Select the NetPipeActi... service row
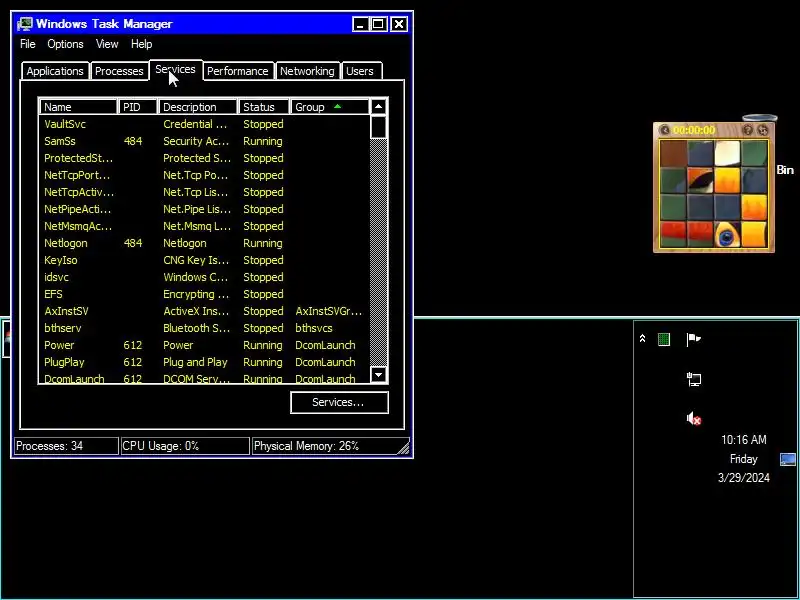The height and width of the screenshot is (600, 800). 204,209
